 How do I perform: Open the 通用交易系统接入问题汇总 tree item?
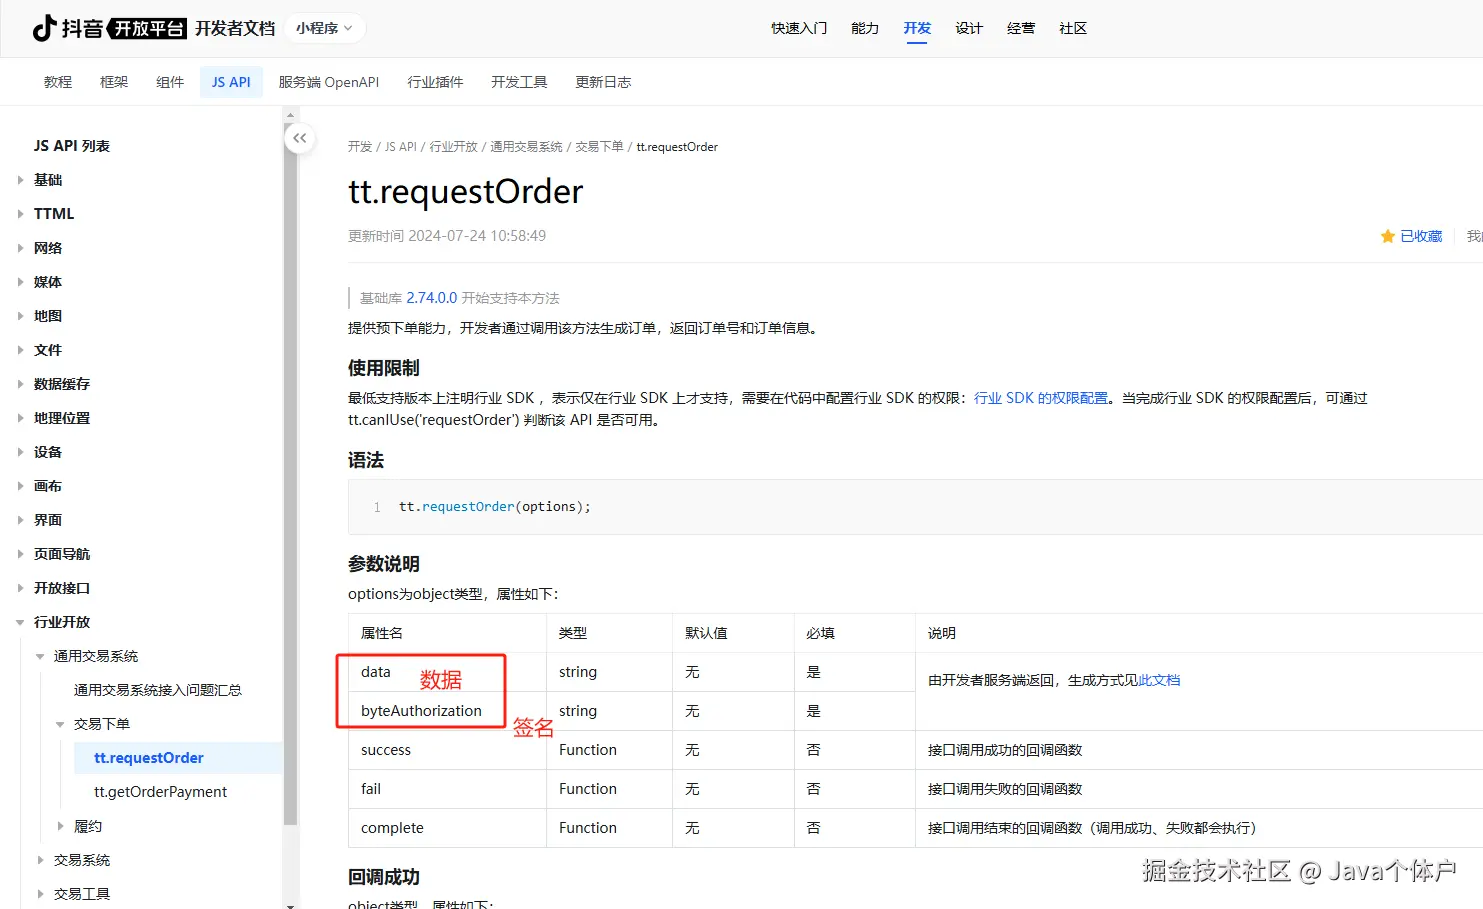click(x=158, y=690)
